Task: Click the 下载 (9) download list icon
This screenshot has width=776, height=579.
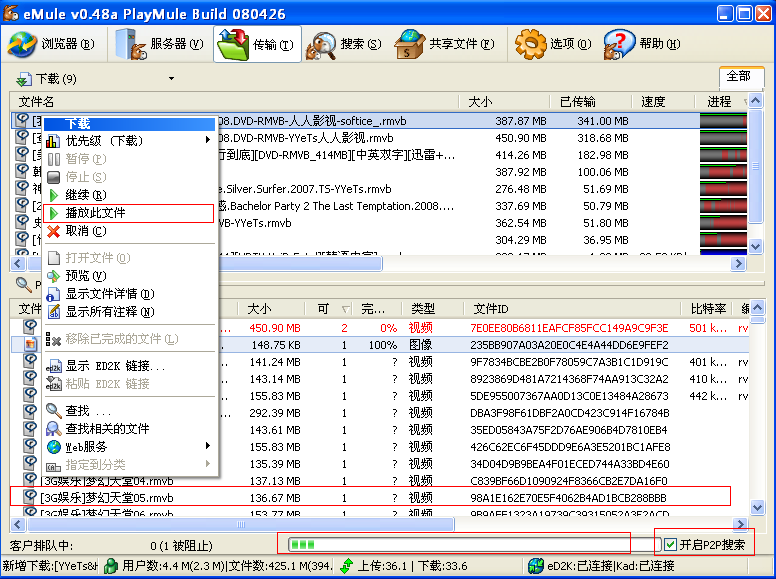Action: click(x=24, y=79)
